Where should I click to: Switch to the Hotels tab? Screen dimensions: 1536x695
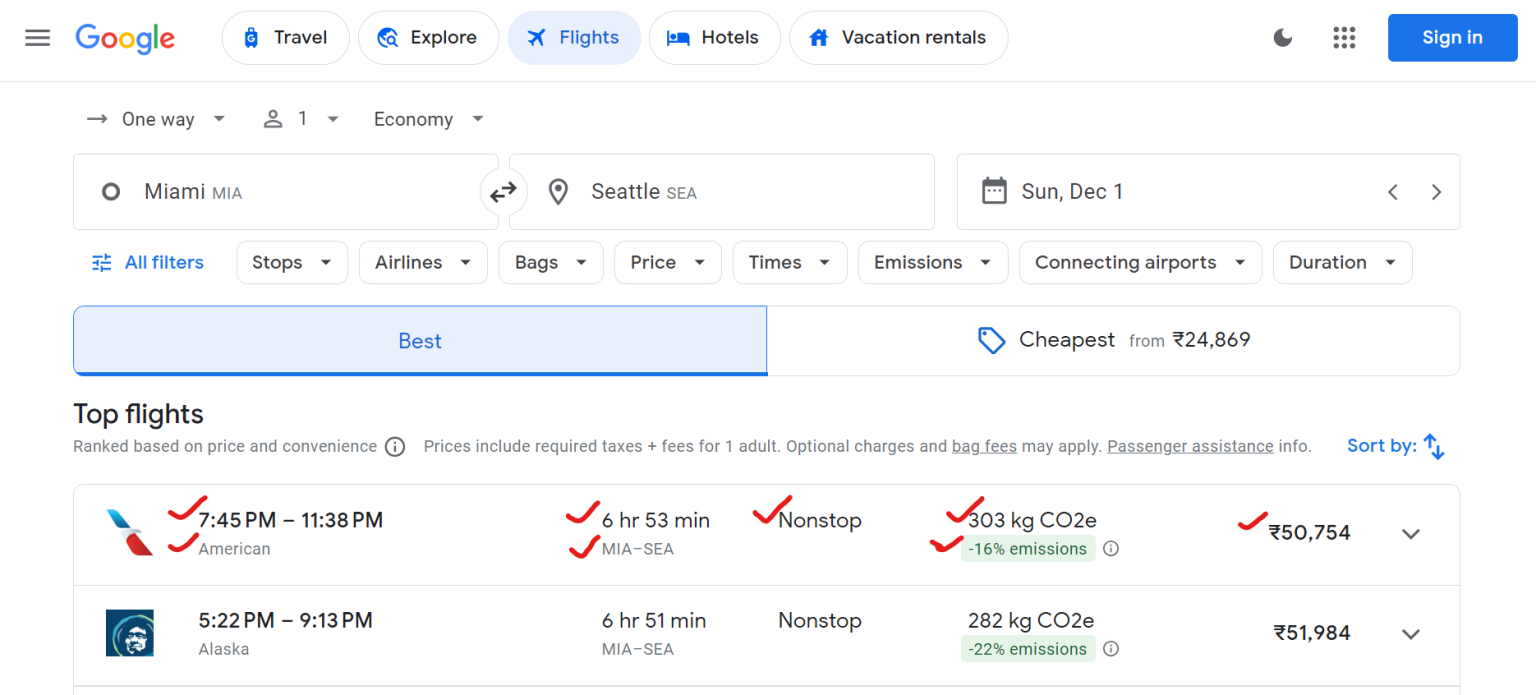coord(714,37)
